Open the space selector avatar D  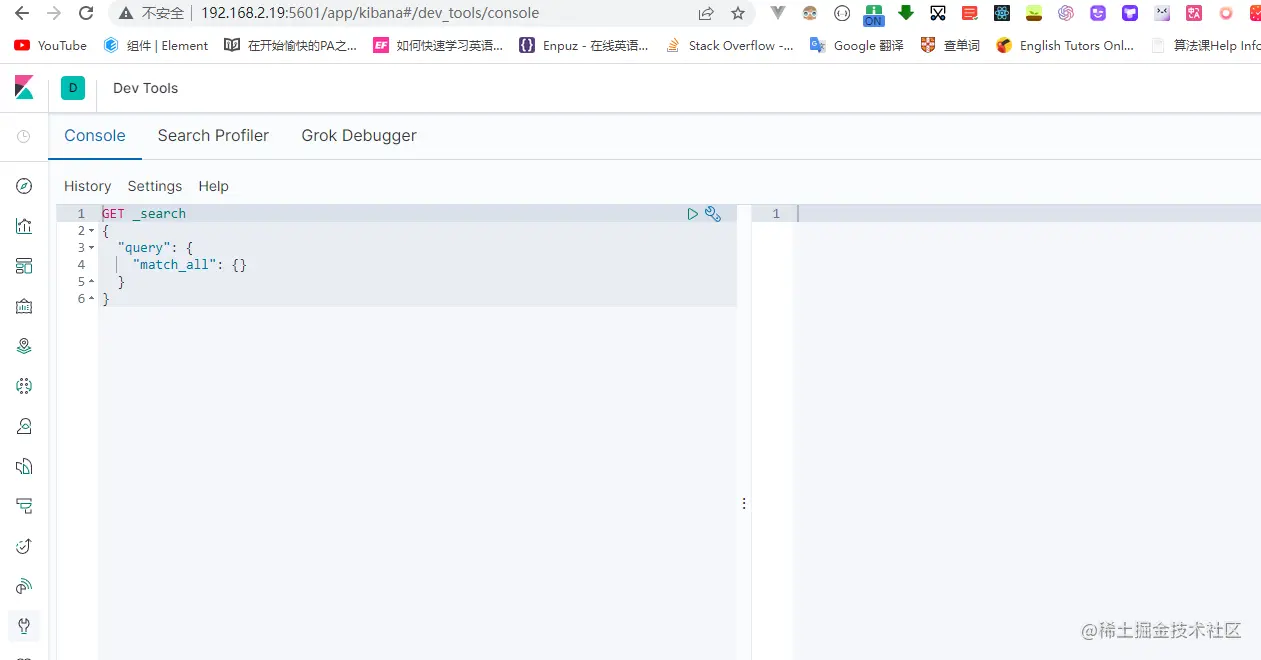click(73, 88)
